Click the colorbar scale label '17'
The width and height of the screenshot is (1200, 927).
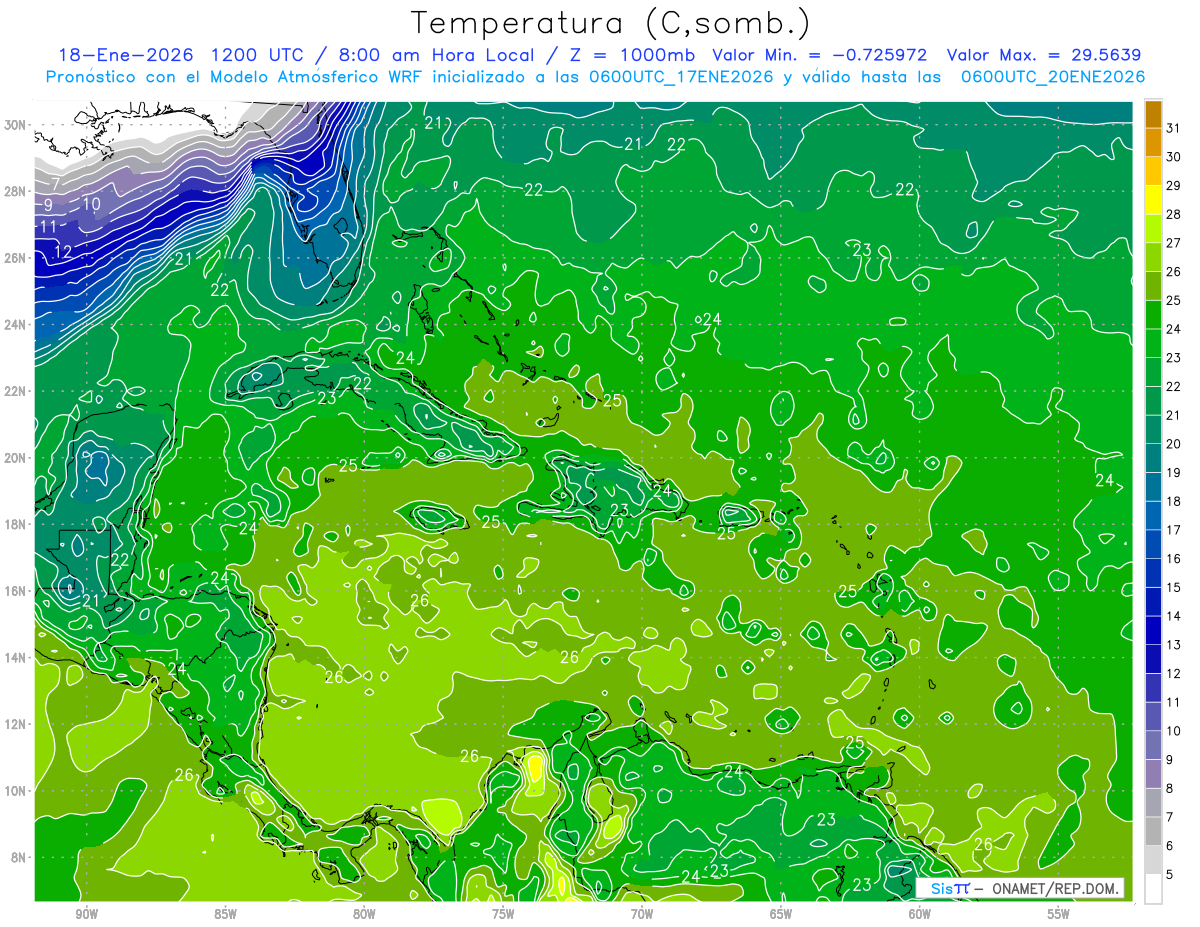click(1174, 530)
